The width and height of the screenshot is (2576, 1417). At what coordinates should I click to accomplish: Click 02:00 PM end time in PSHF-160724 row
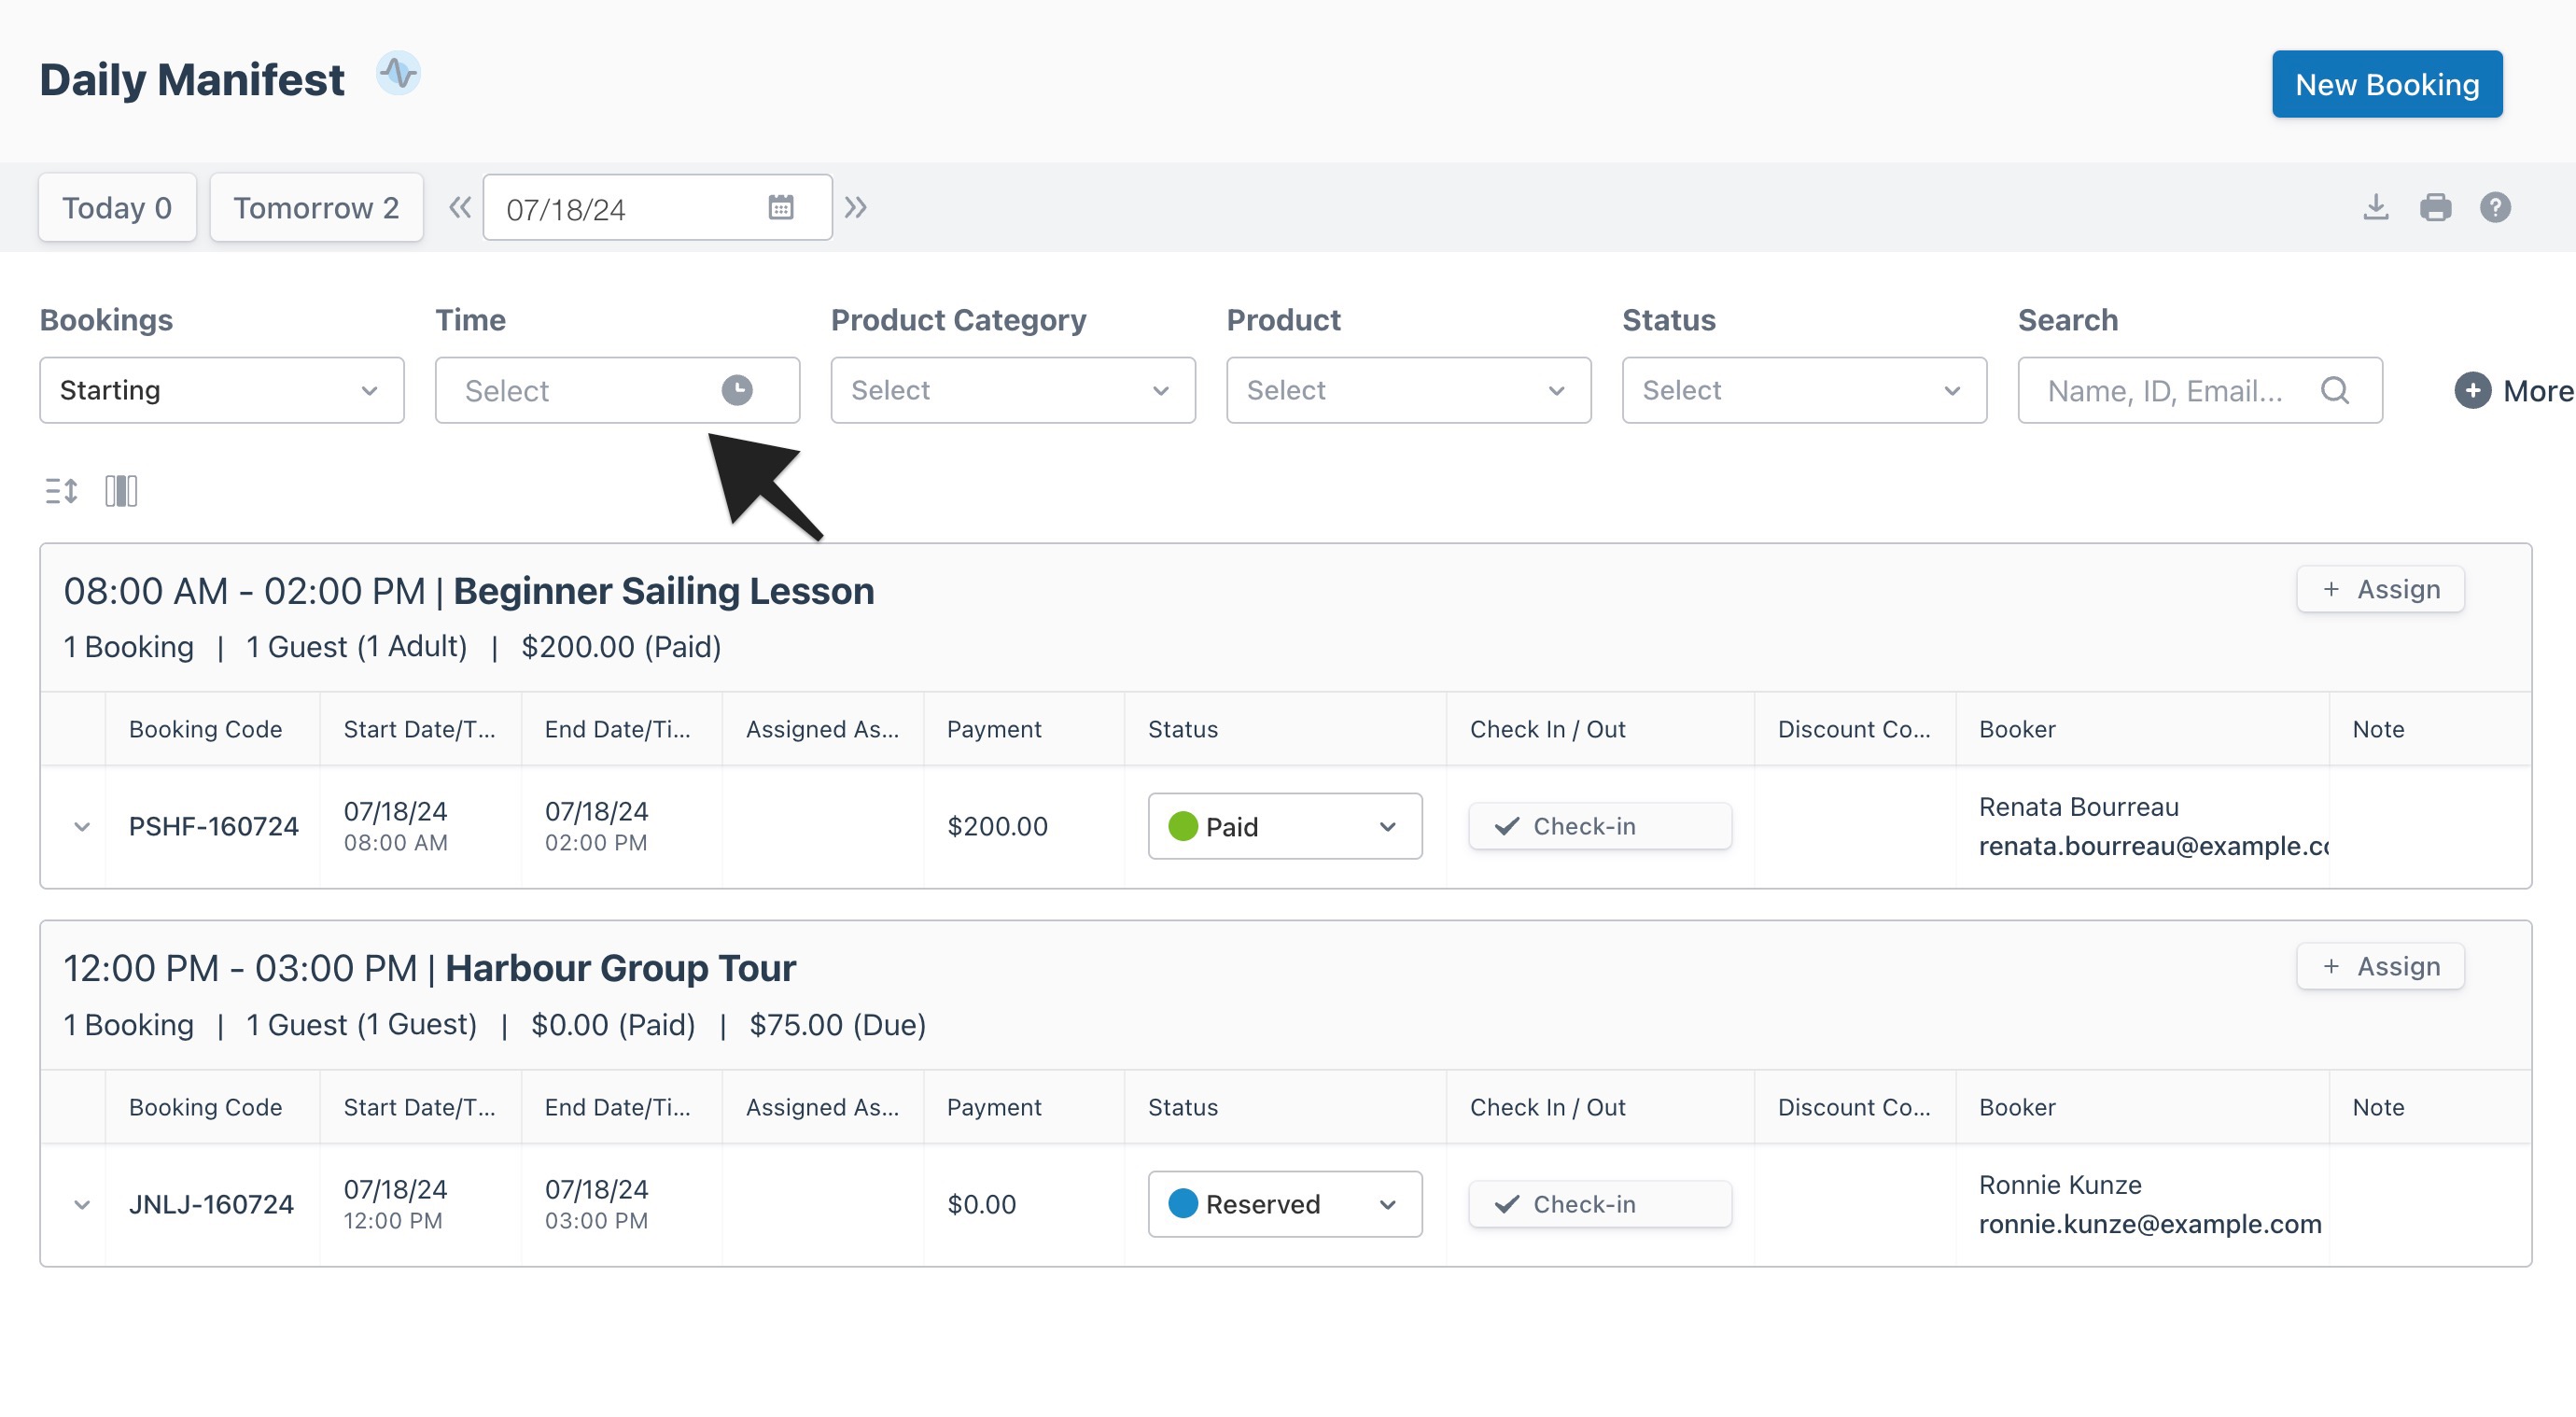click(x=596, y=843)
